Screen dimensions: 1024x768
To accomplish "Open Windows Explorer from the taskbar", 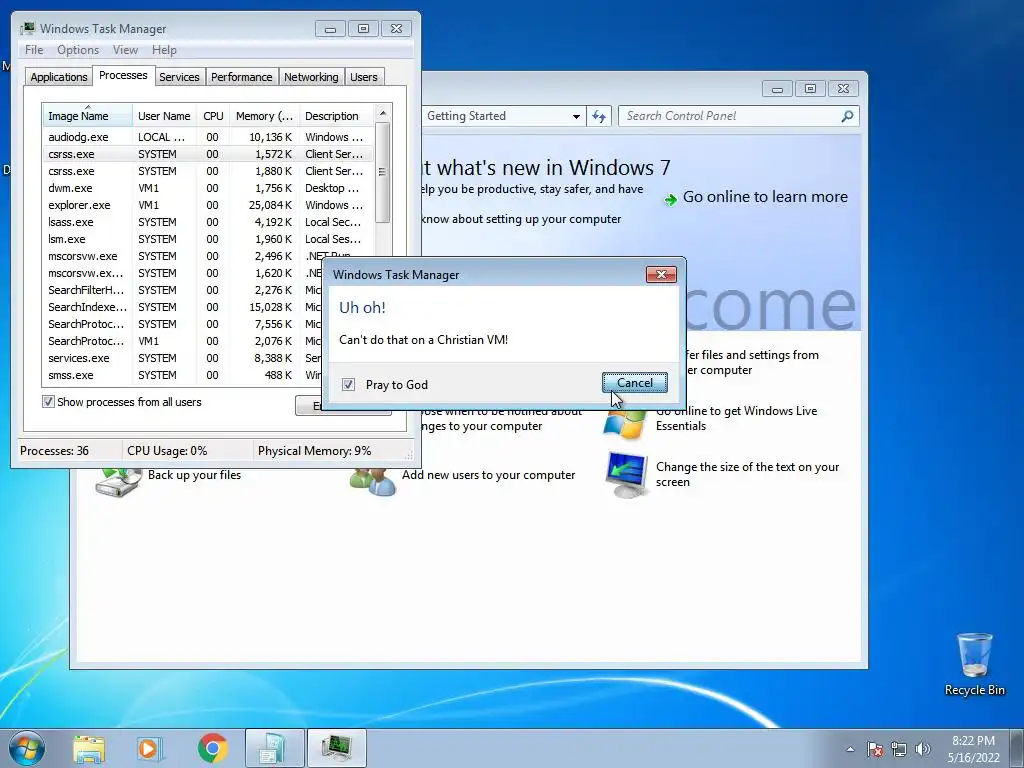I will (x=89, y=748).
